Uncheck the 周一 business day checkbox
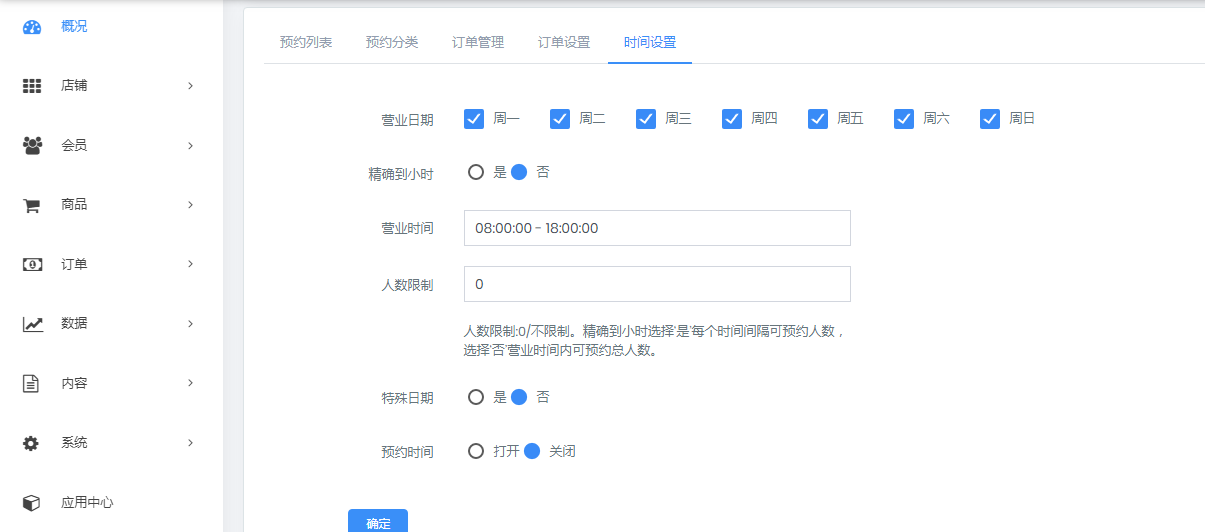Screen dimensions: 1205x532 pos(474,119)
